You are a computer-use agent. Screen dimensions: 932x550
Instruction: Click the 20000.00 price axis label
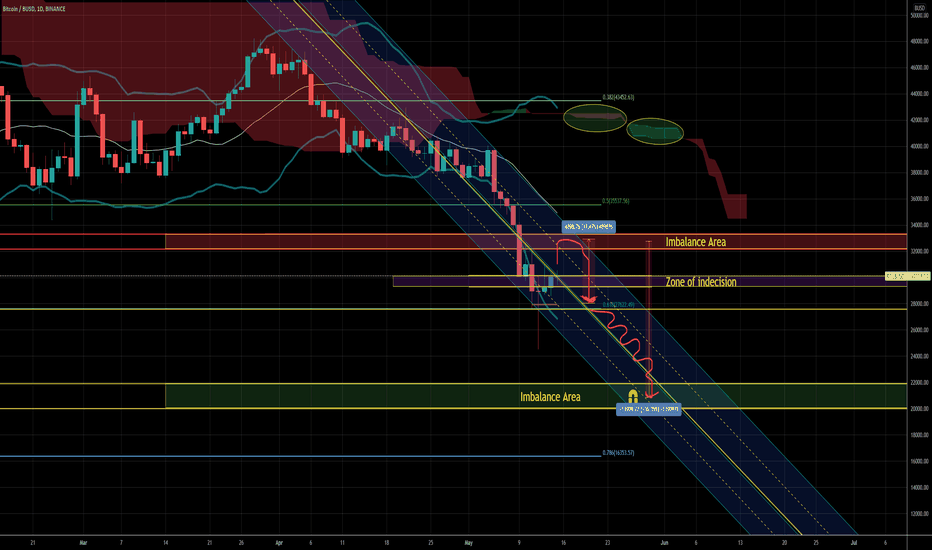point(919,408)
